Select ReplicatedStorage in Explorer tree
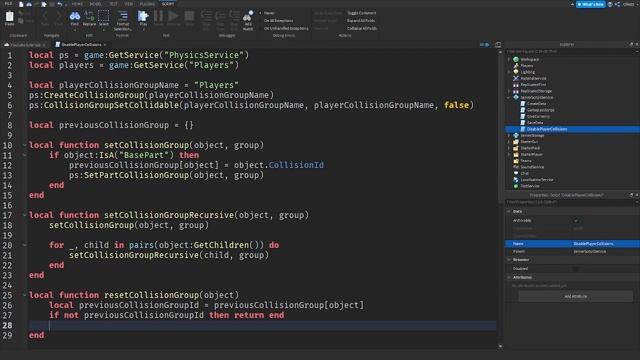This screenshot has width=640, height=360. tap(536, 91)
